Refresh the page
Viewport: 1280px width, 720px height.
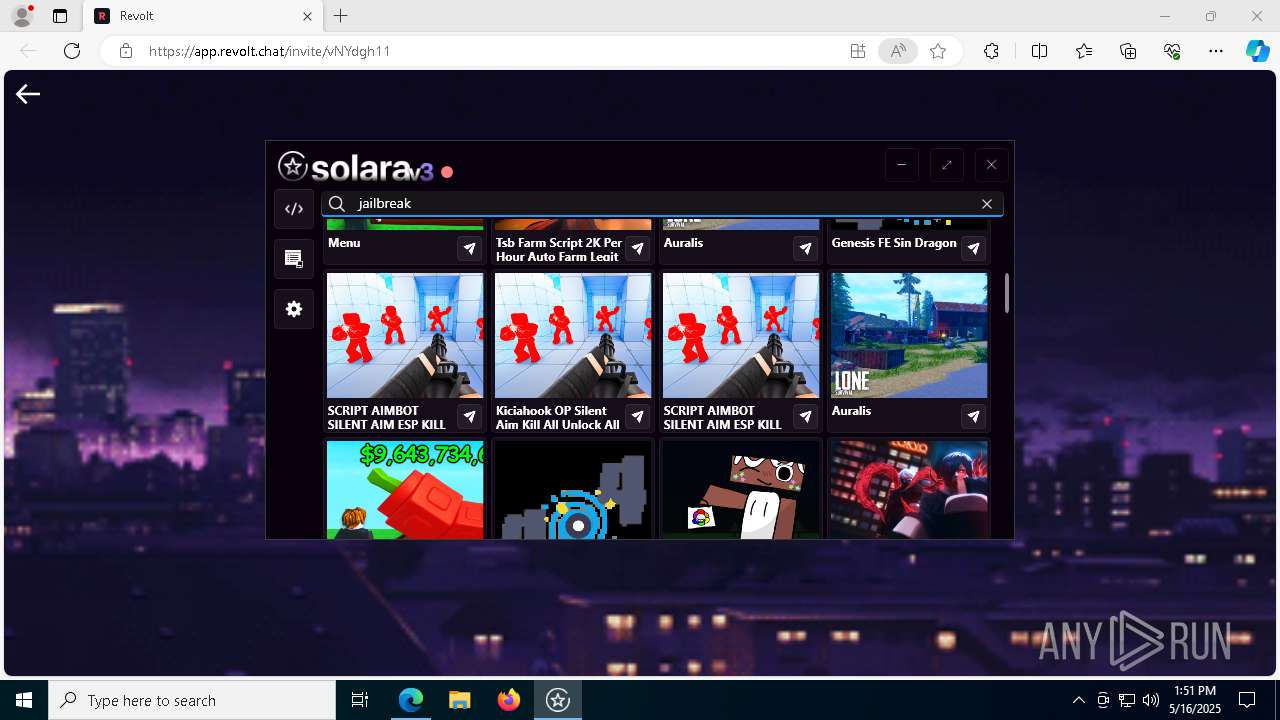tap(72, 51)
